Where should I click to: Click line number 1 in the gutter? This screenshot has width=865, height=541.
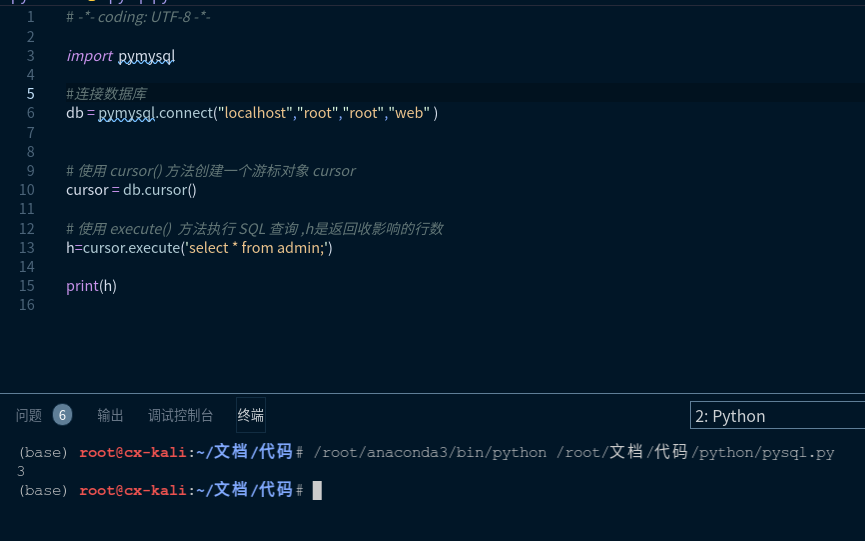pos(30,17)
